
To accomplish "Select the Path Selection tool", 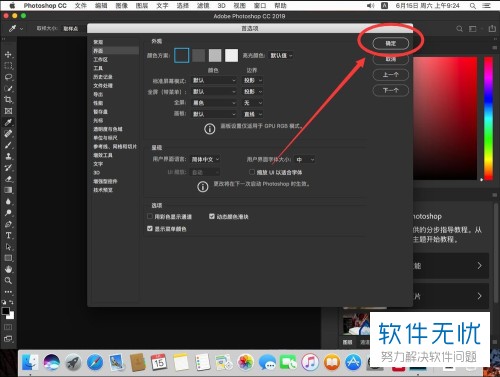I will coord(9,247).
